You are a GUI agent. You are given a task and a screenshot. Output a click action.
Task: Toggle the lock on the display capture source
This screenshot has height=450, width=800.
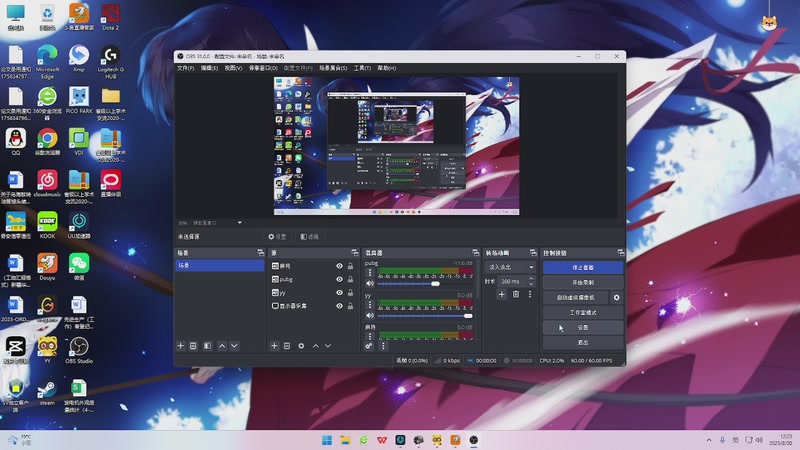(x=351, y=306)
